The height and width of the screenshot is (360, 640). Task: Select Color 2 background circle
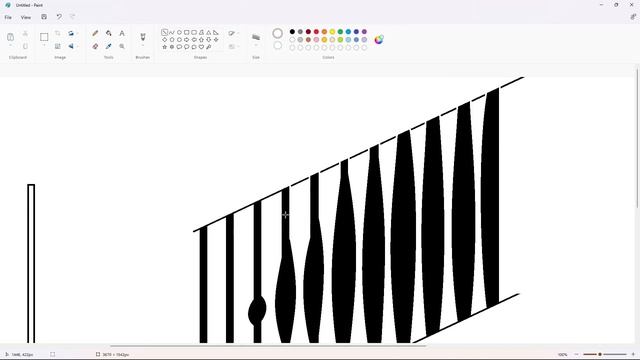point(278,45)
